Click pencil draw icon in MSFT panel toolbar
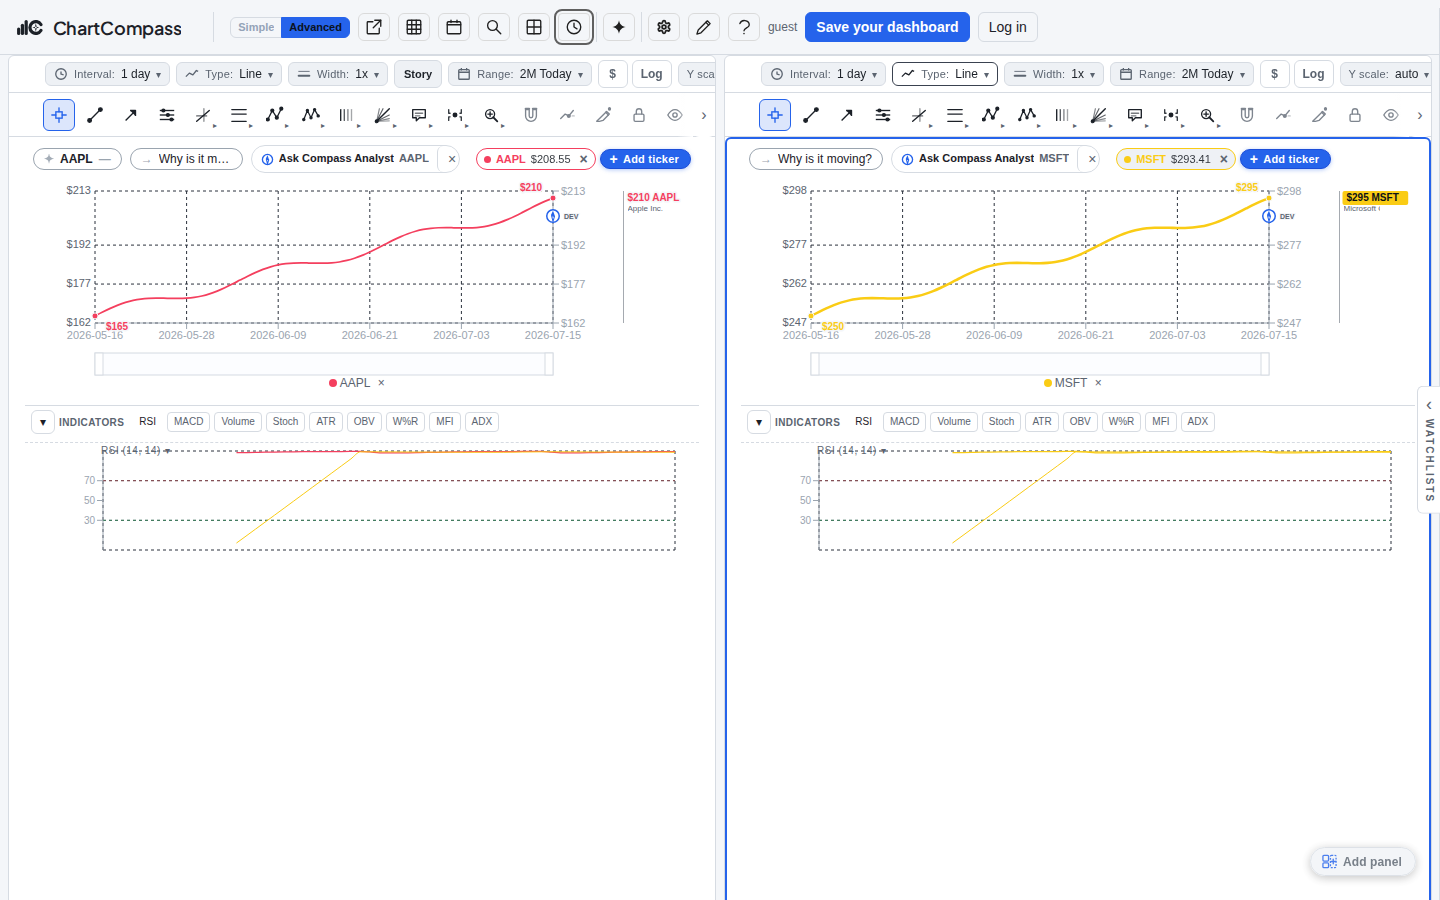The image size is (1440, 900). pos(1319,115)
